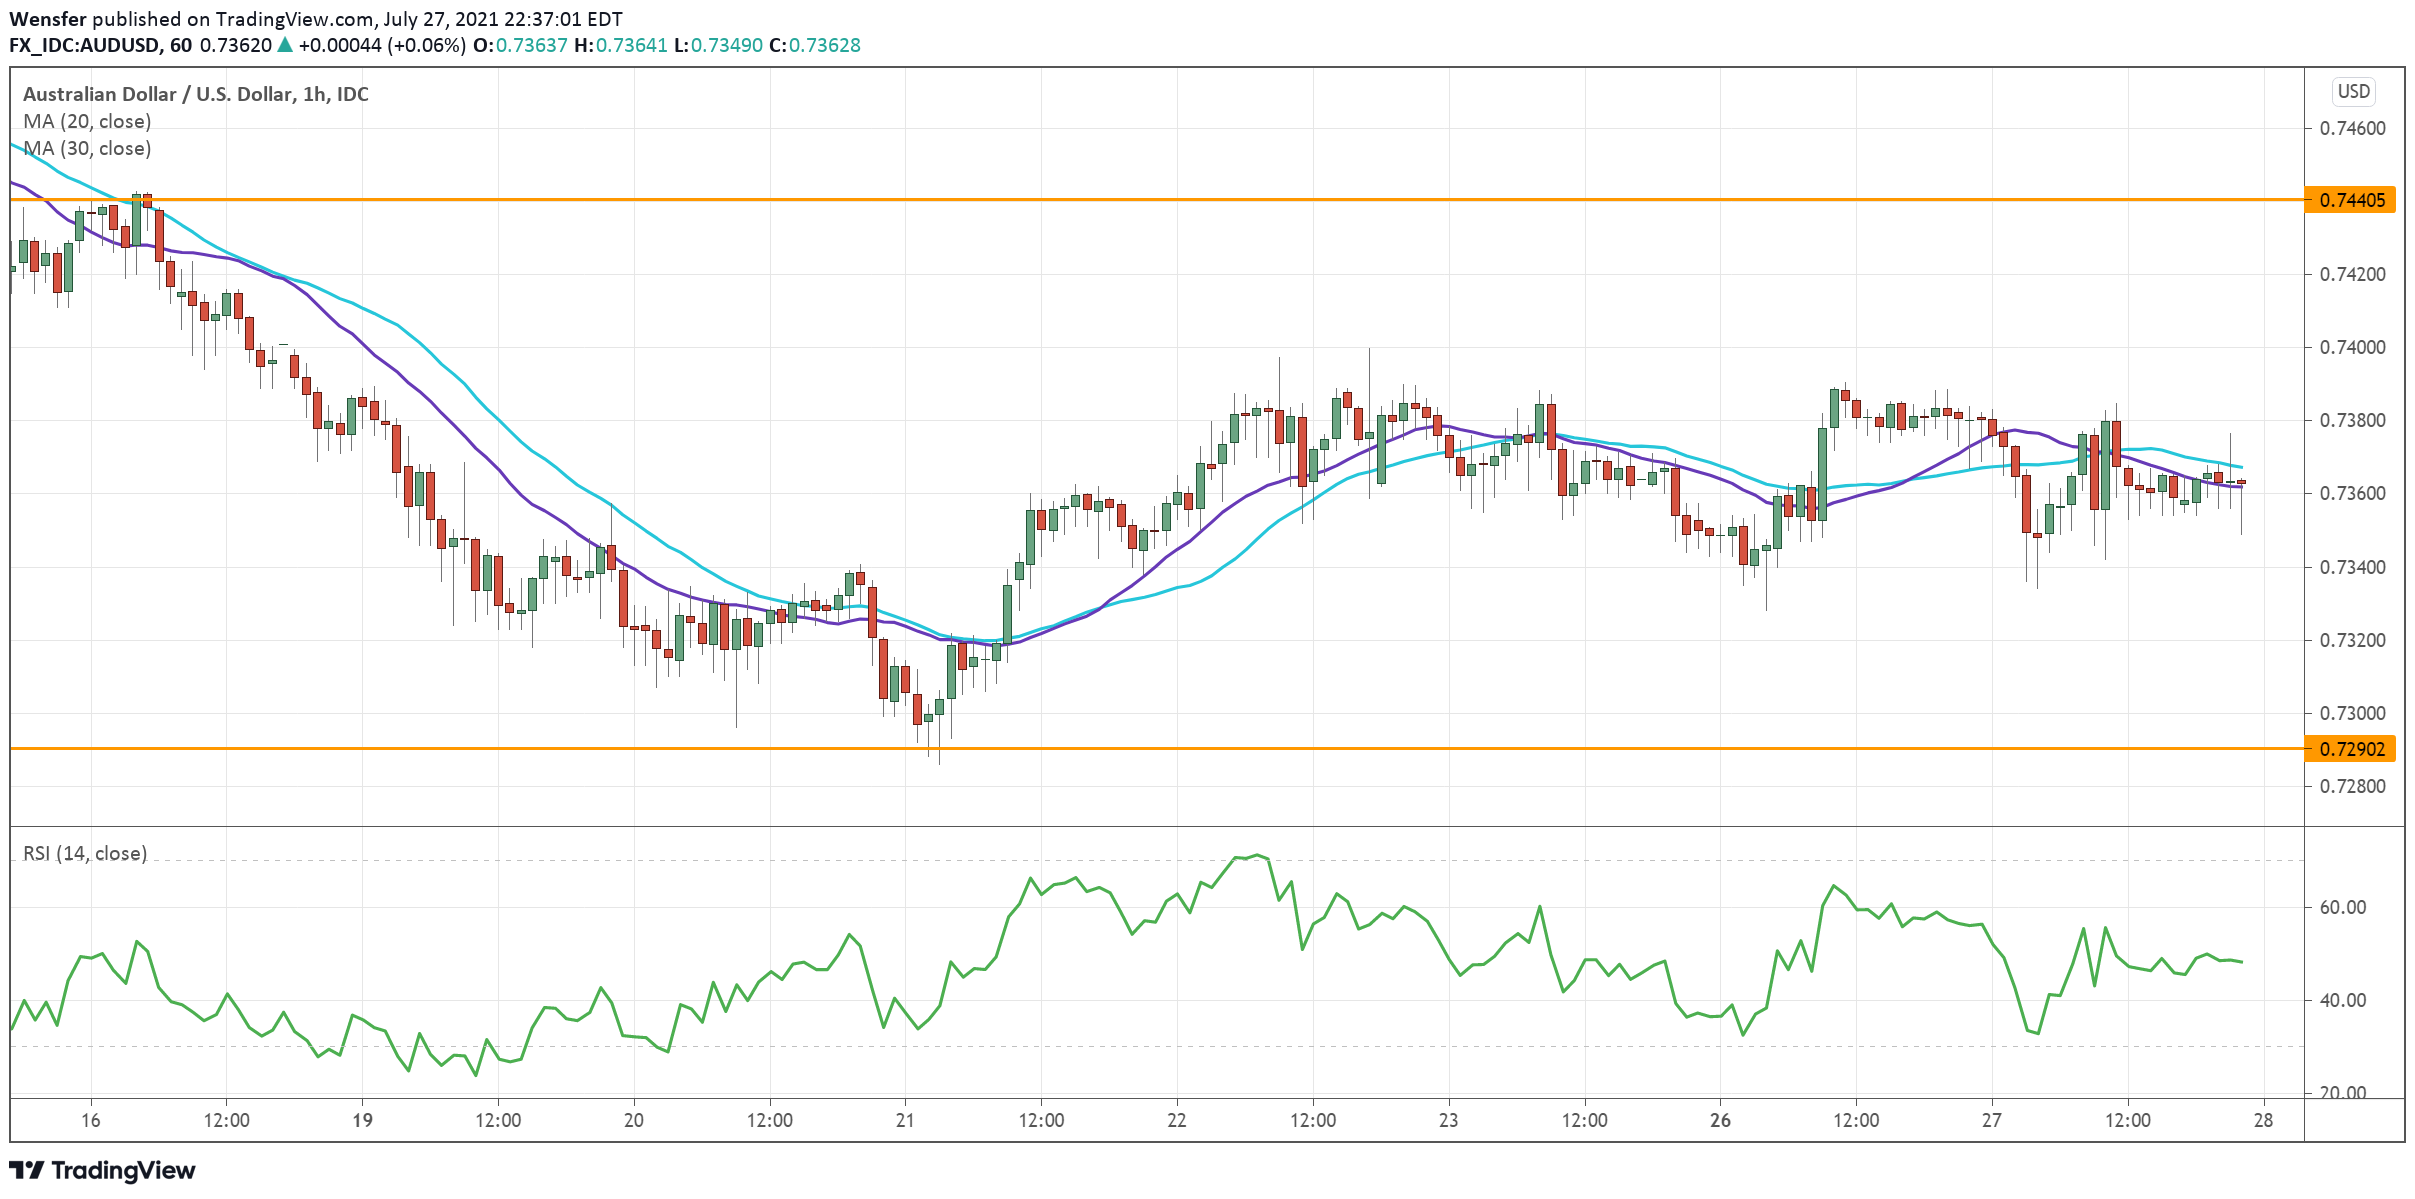Click date label 21 on time axis
Image resolution: width=2415 pixels, height=1199 pixels.
click(905, 1120)
